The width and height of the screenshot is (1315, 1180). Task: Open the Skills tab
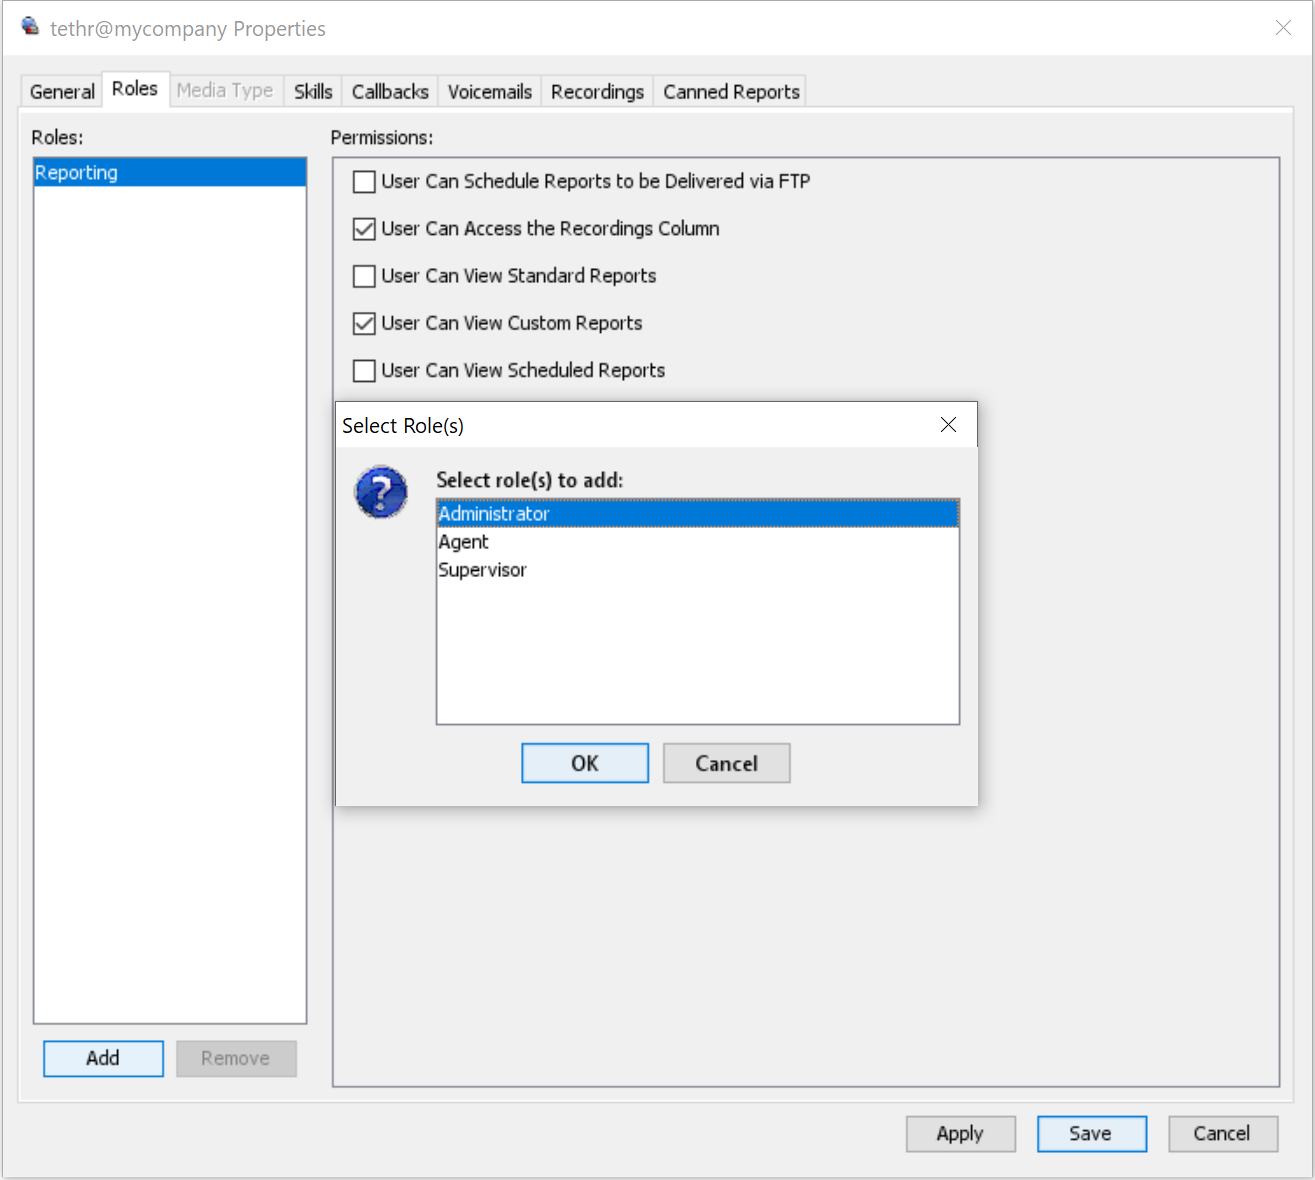[x=313, y=92]
